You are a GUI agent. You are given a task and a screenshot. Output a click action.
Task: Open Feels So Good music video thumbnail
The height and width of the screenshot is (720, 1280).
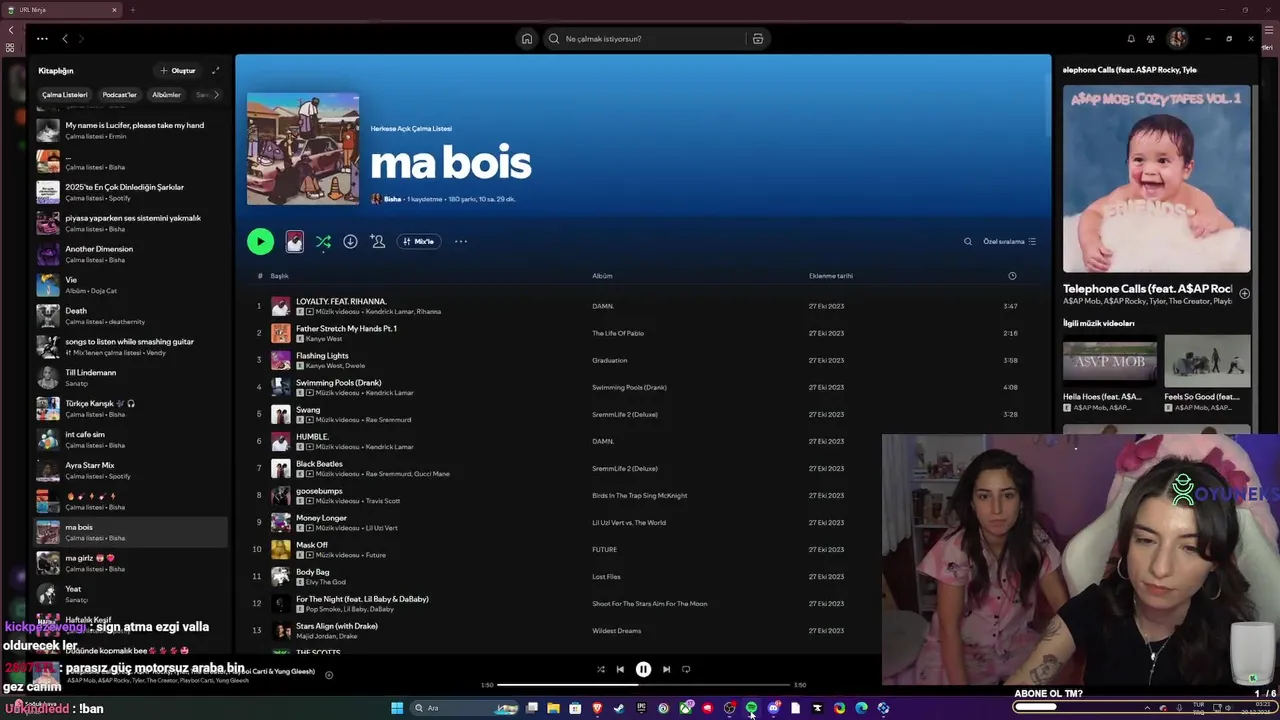click(1207, 360)
